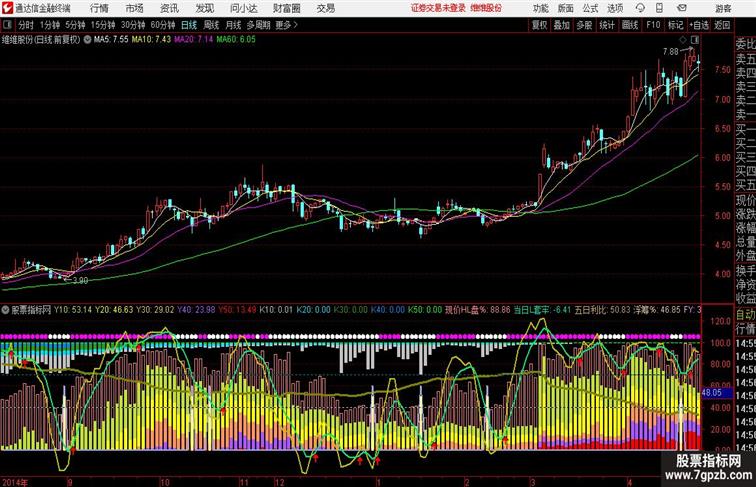Viewport: 756px width, 487px height.
Task: Click the 自动 label in right side panel
Action: (x=746, y=315)
